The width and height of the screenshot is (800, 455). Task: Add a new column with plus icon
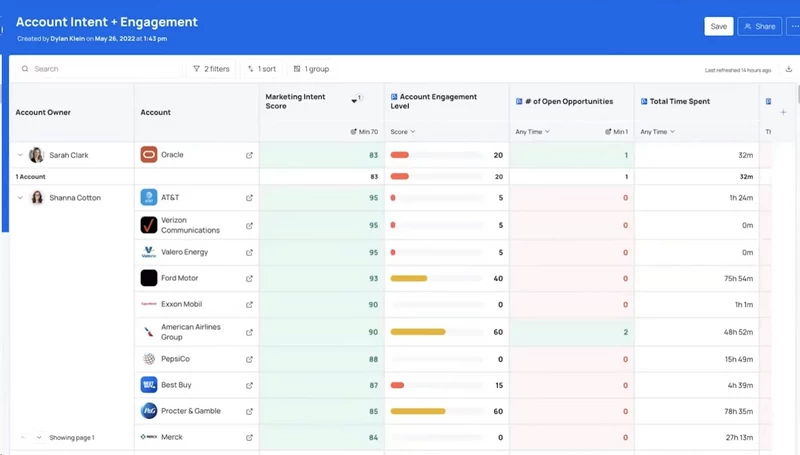783,112
